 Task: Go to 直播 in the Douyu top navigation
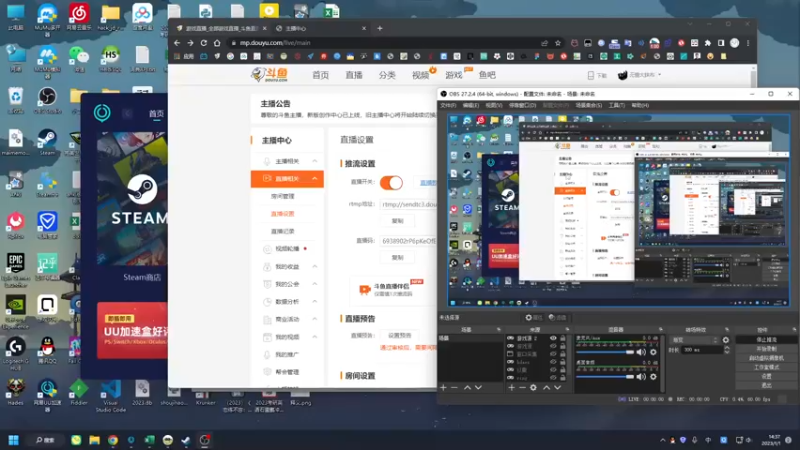354,75
